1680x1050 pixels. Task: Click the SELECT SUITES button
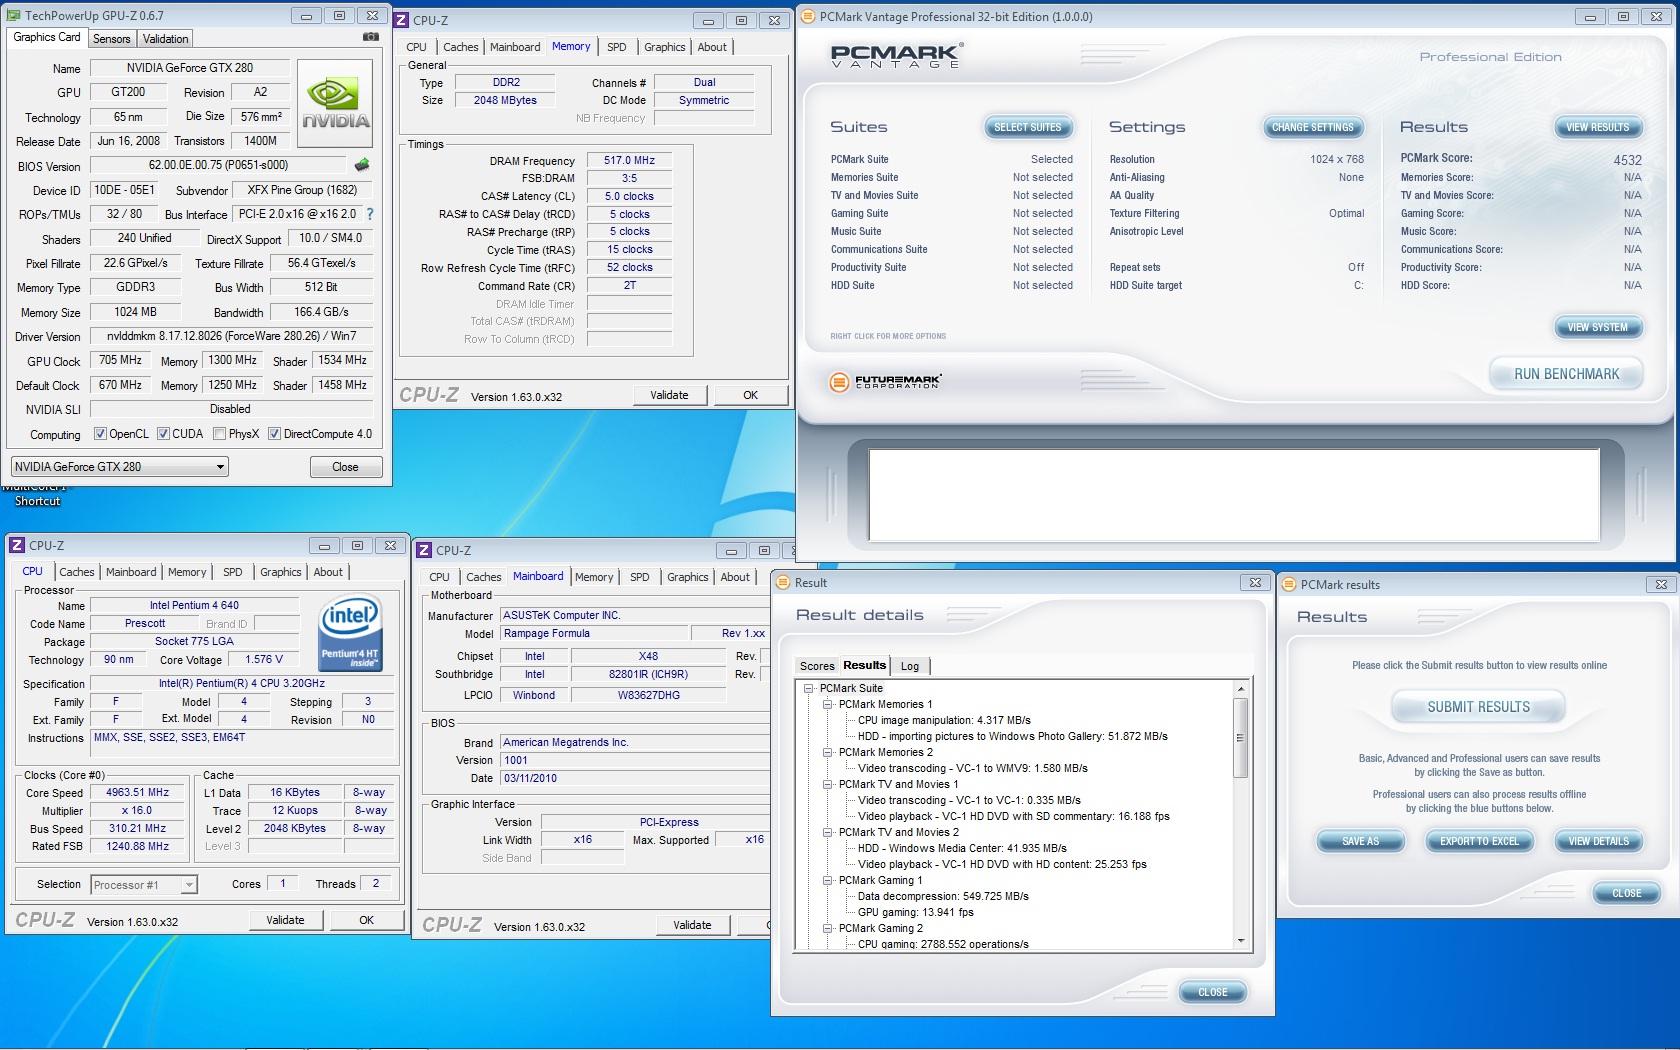tap(1028, 127)
